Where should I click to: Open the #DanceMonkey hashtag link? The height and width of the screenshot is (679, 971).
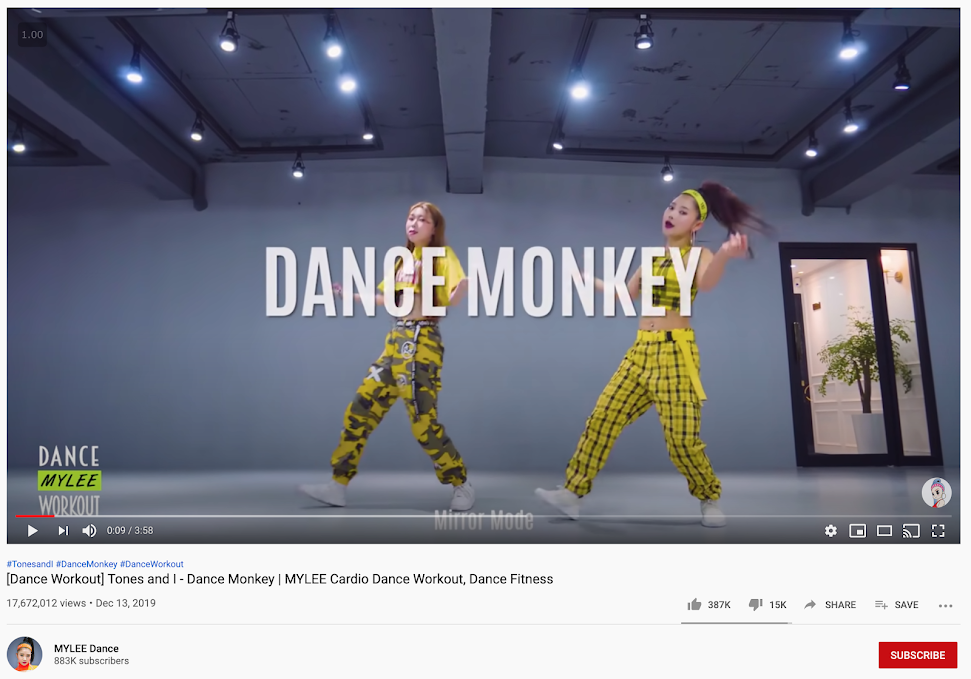click(x=87, y=564)
